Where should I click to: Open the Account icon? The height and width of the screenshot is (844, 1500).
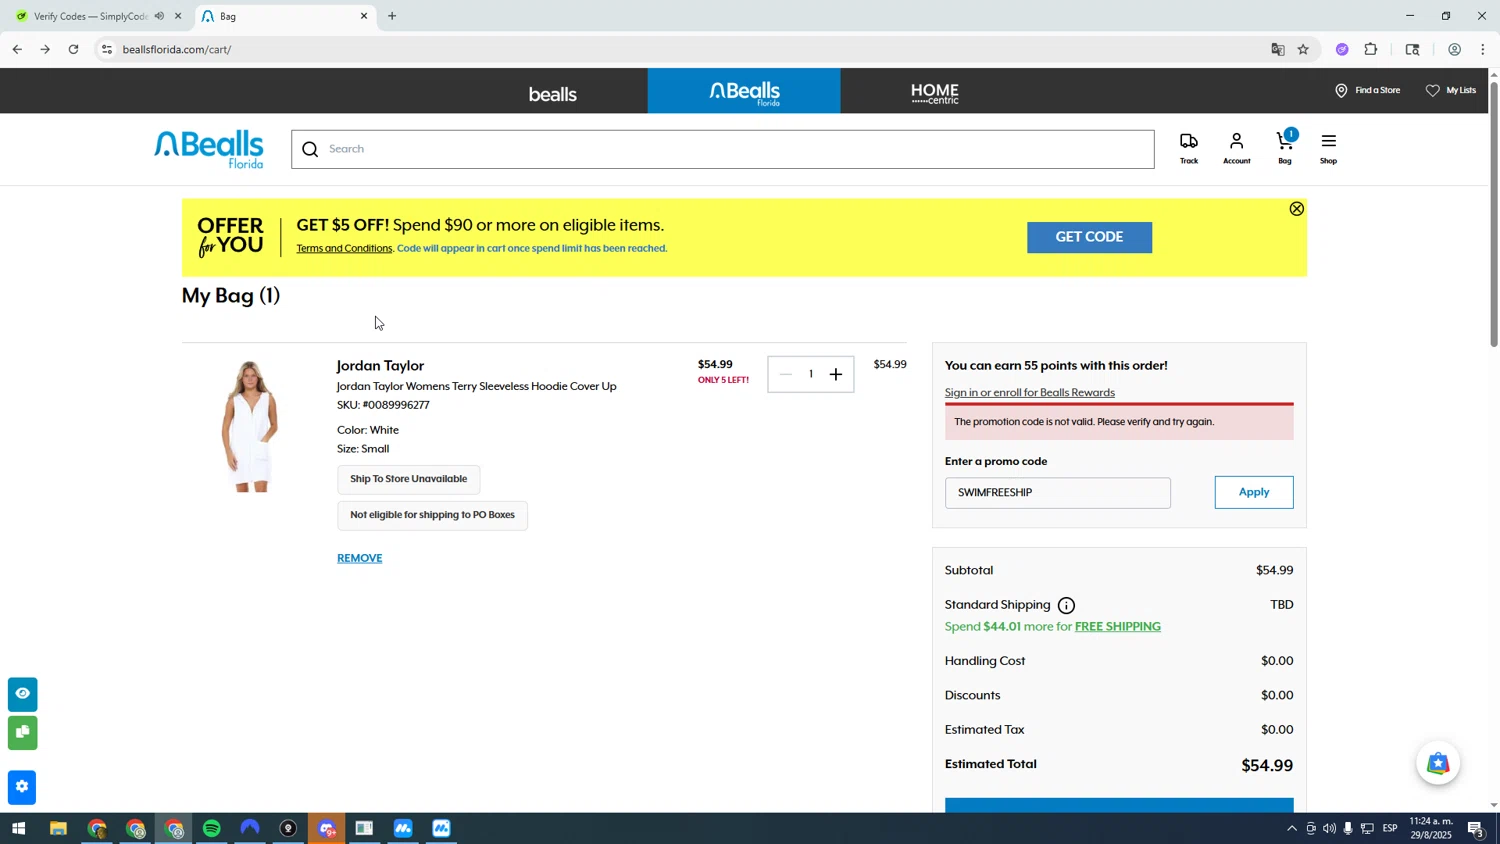1237,148
